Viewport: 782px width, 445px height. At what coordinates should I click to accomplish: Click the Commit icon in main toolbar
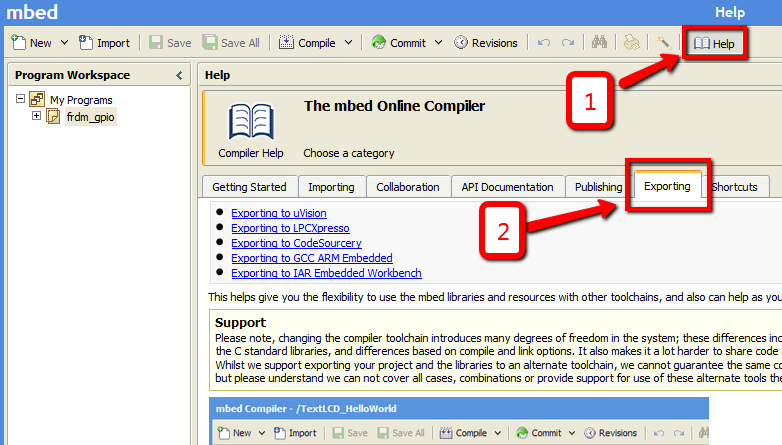click(379, 43)
